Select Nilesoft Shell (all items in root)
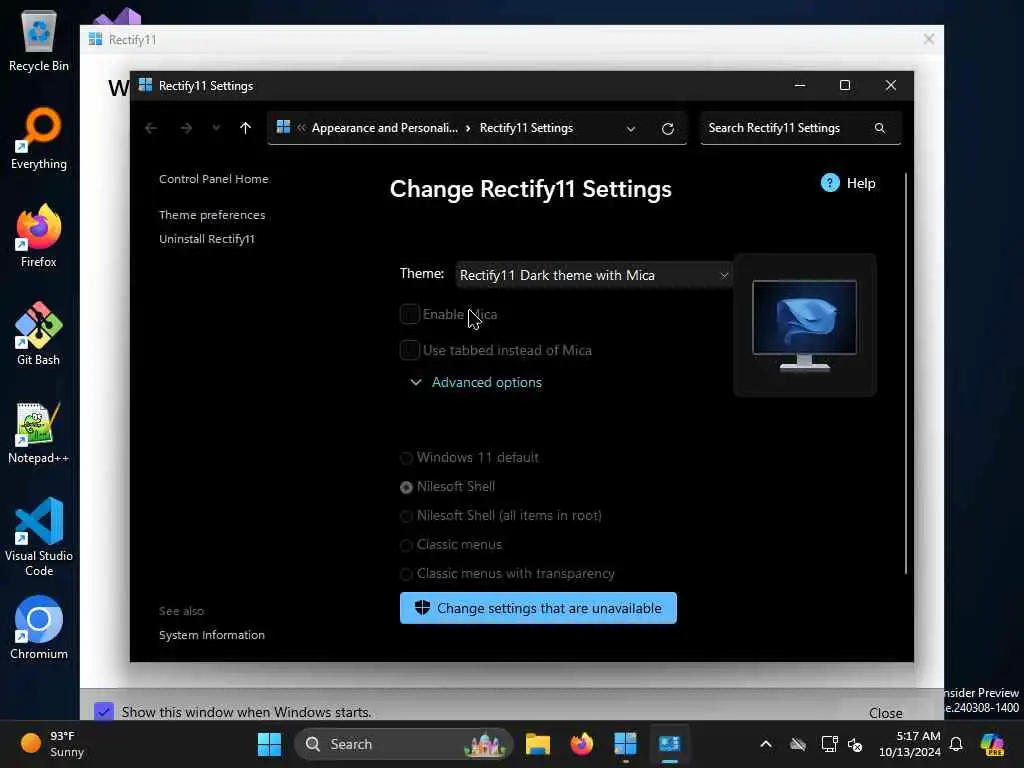This screenshot has height=768, width=1024. pos(406,516)
